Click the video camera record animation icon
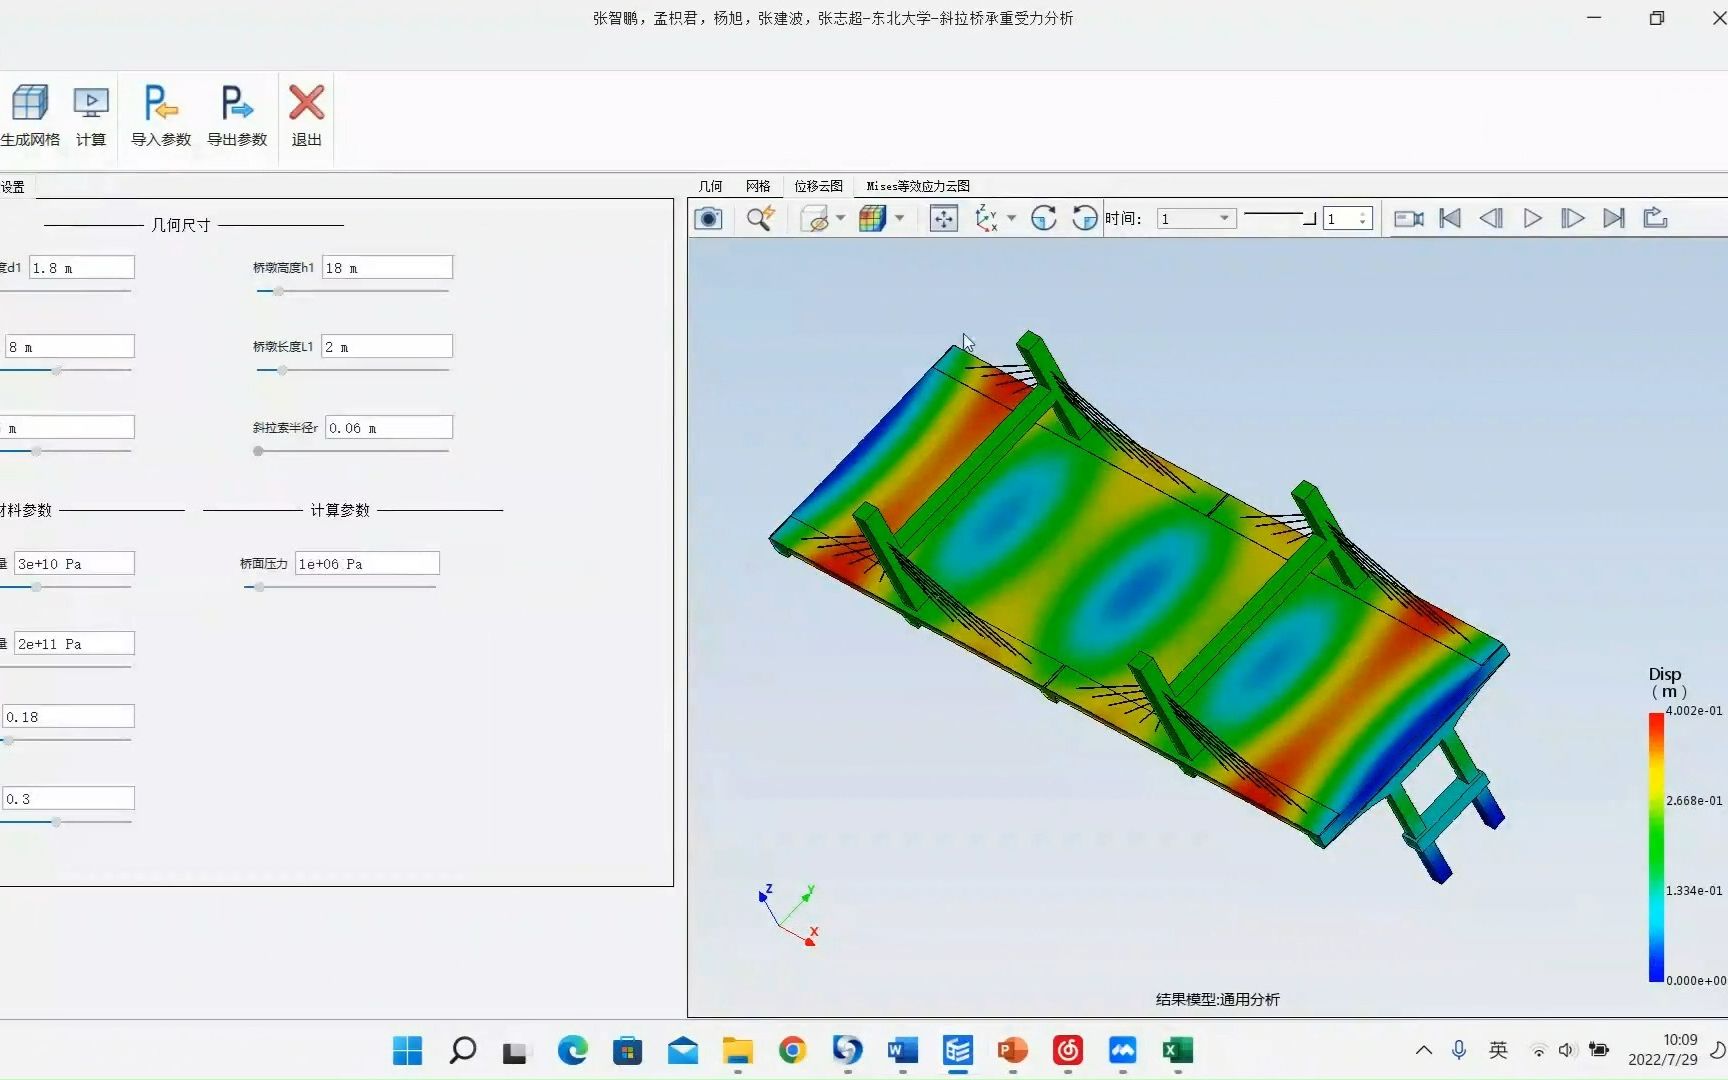 click(x=1409, y=218)
